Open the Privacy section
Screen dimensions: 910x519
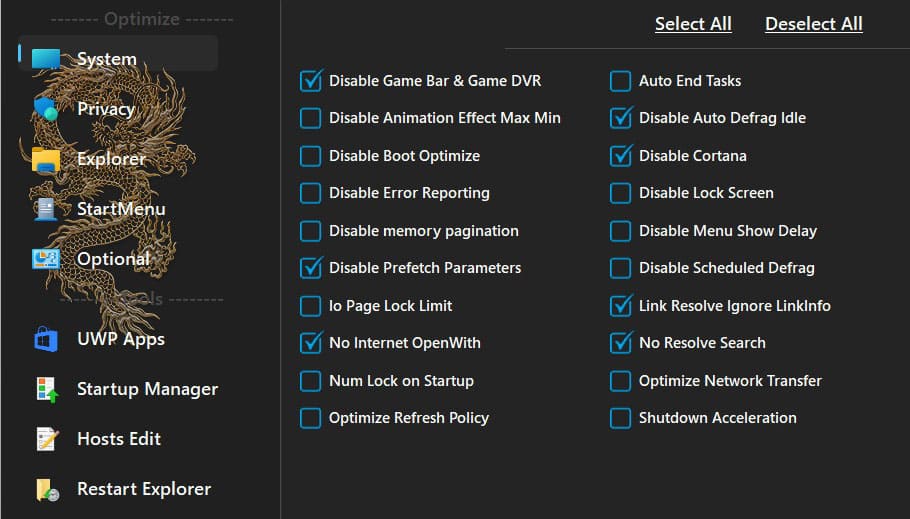click(x=106, y=109)
